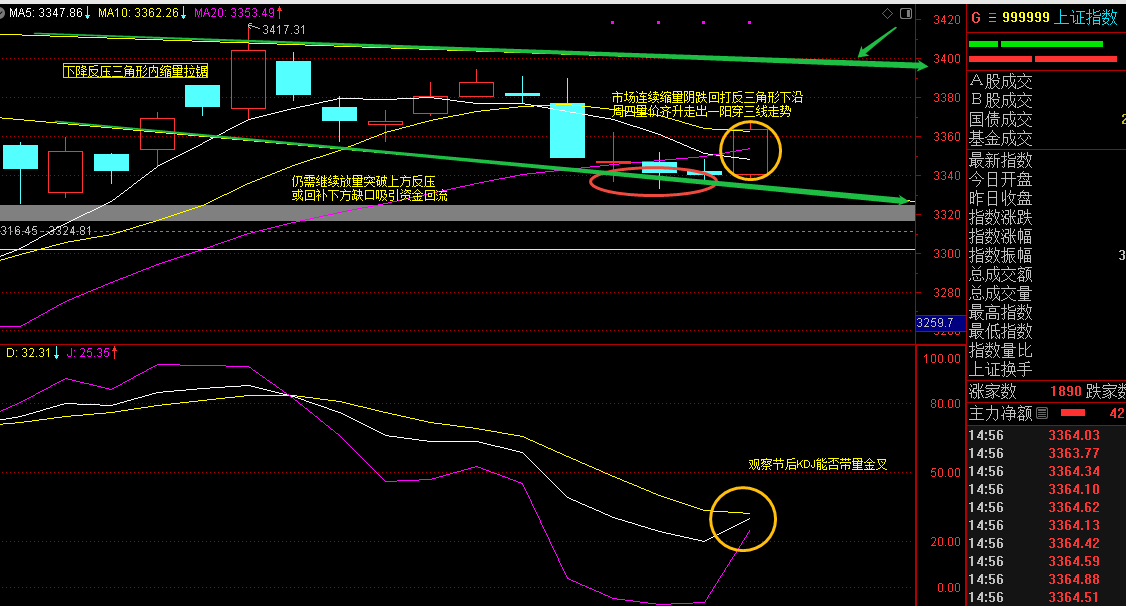Select the tick row showing 3364.13
1126x606 pixels.
1046,525
